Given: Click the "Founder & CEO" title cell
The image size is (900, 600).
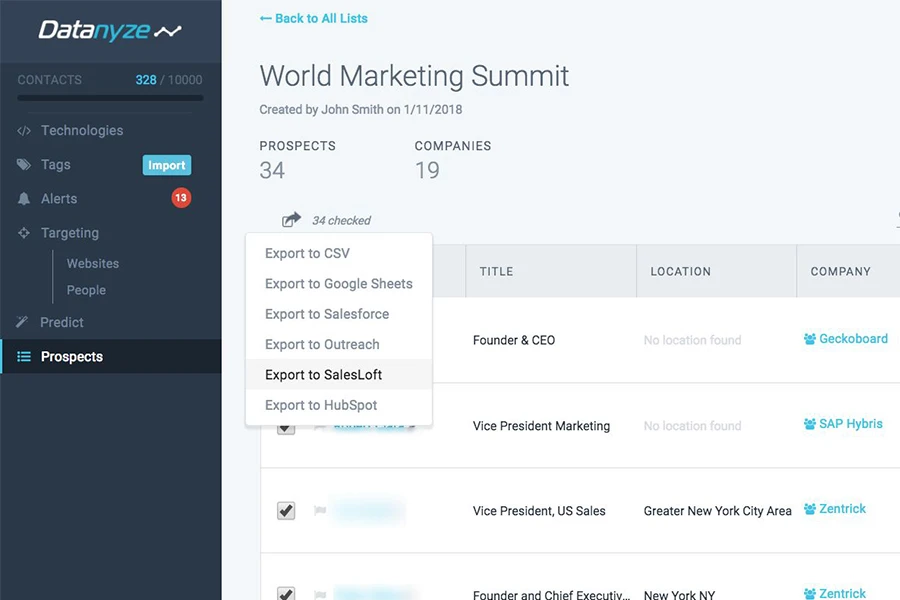Looking at the screenshot, I should (514, 340).
